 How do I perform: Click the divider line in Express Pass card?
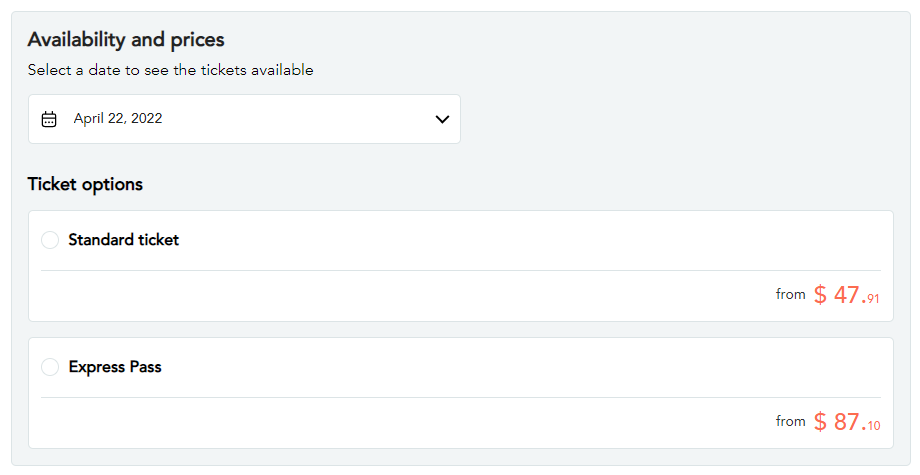pyautogui.click(x=460, y=397)
